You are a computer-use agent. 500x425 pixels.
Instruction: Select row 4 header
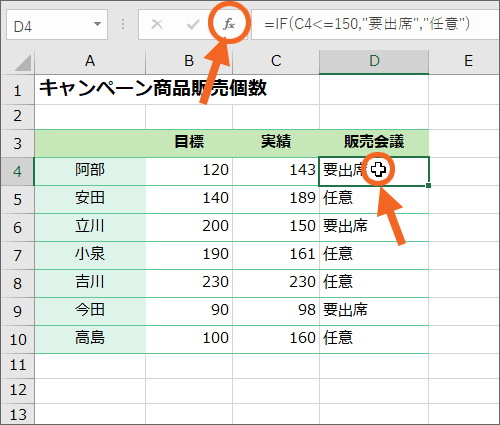pos(17,171)
